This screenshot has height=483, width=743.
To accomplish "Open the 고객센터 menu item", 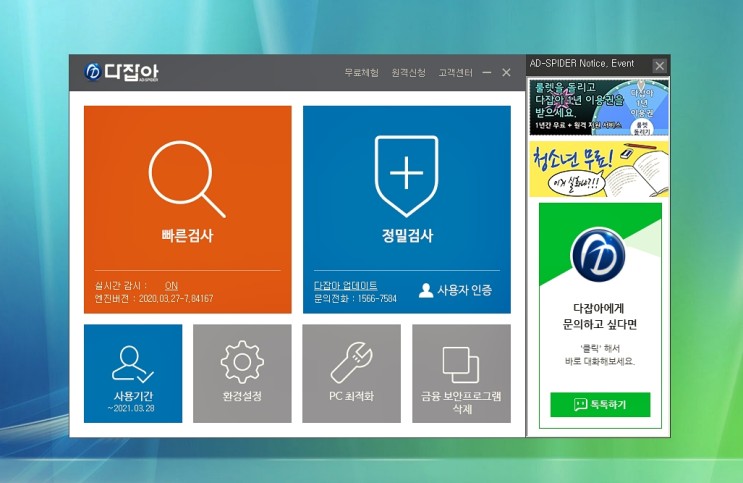I will coord(455,73).
